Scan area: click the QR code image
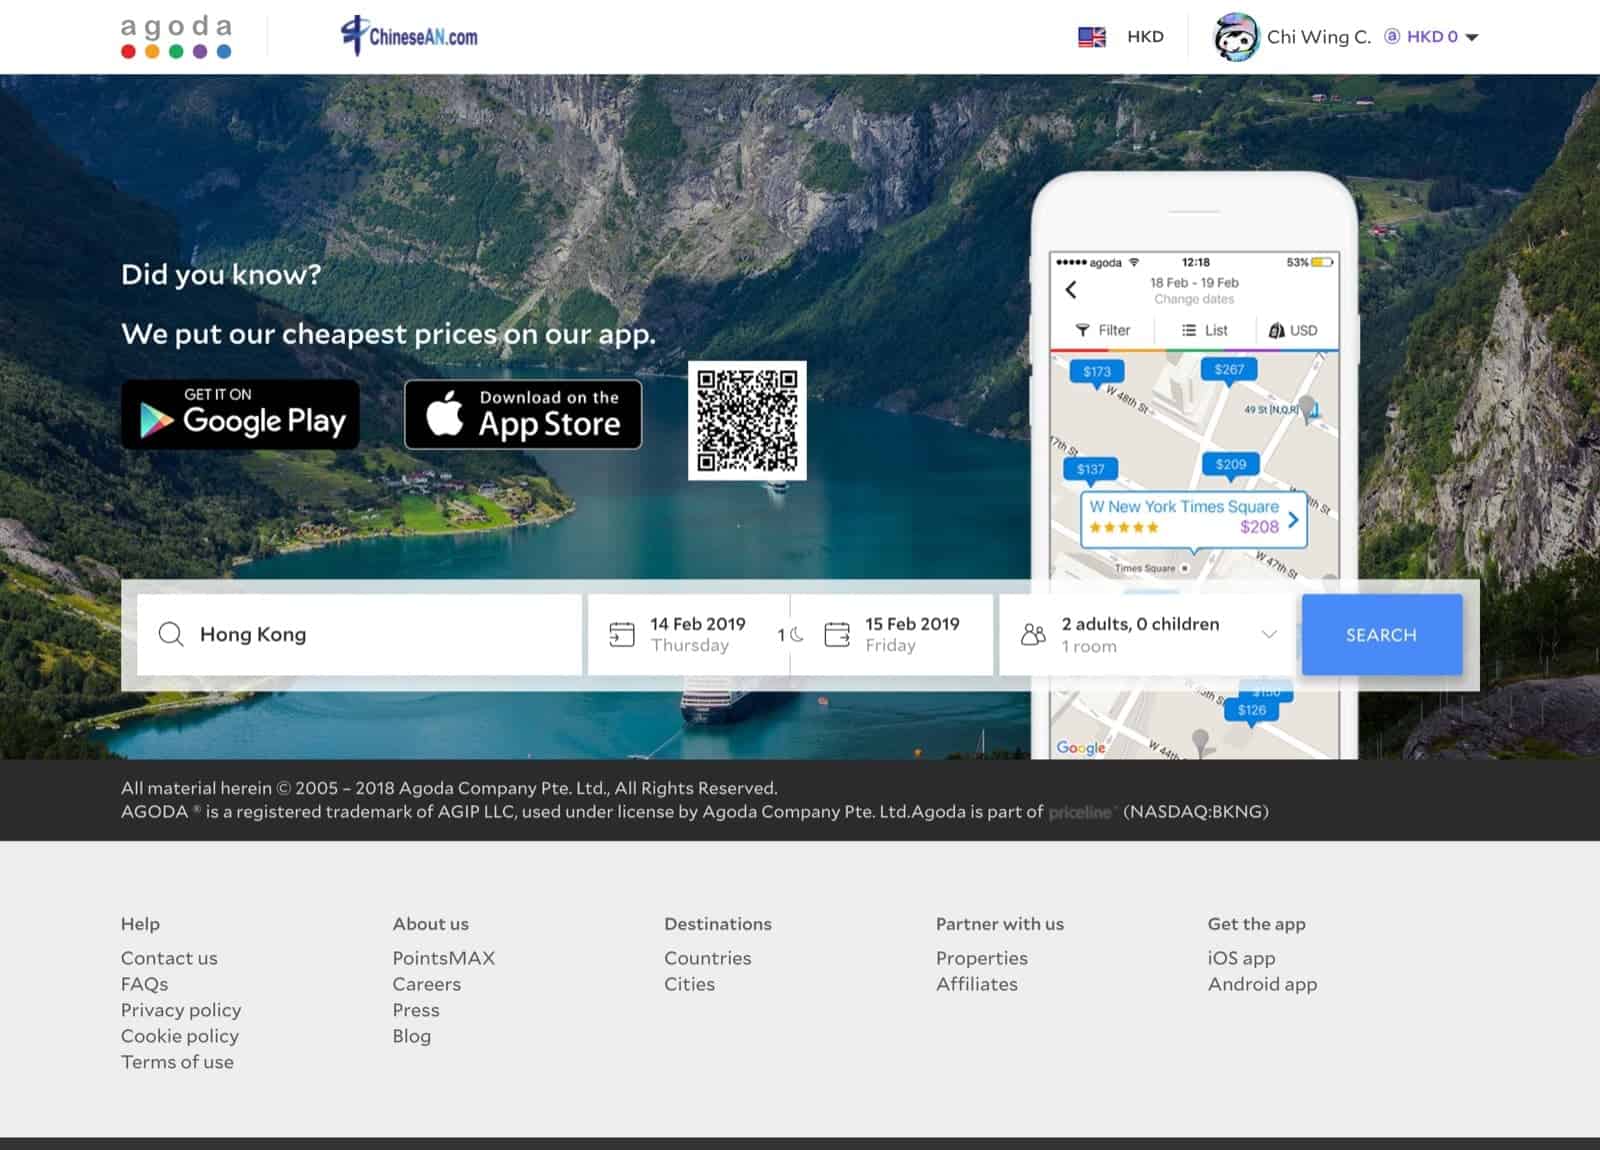The width and height of the screenshot is (1600, 1150). click(x=747, y=420)
